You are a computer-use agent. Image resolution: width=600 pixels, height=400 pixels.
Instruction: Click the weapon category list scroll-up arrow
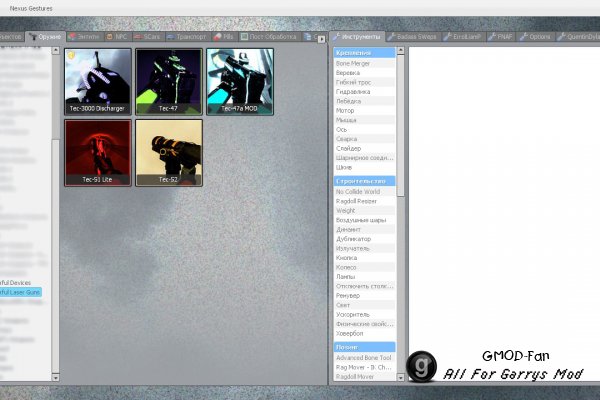55,50
